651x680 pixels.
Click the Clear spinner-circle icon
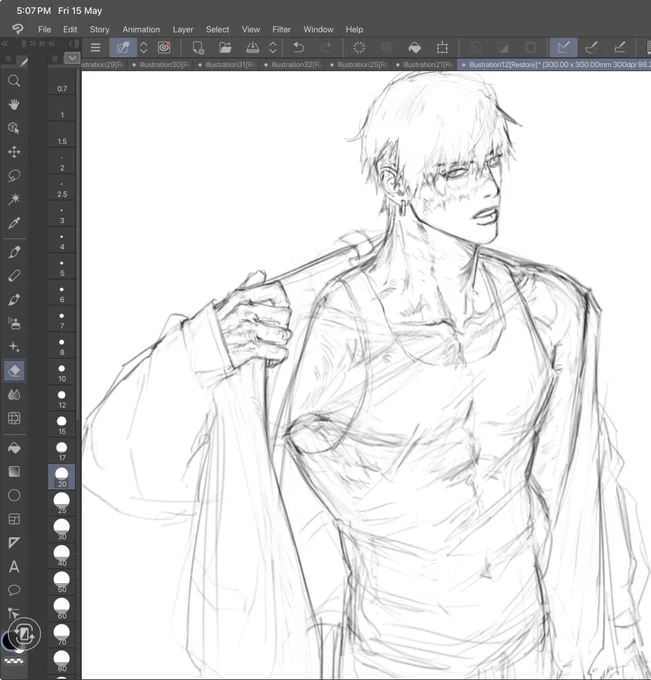359,47
